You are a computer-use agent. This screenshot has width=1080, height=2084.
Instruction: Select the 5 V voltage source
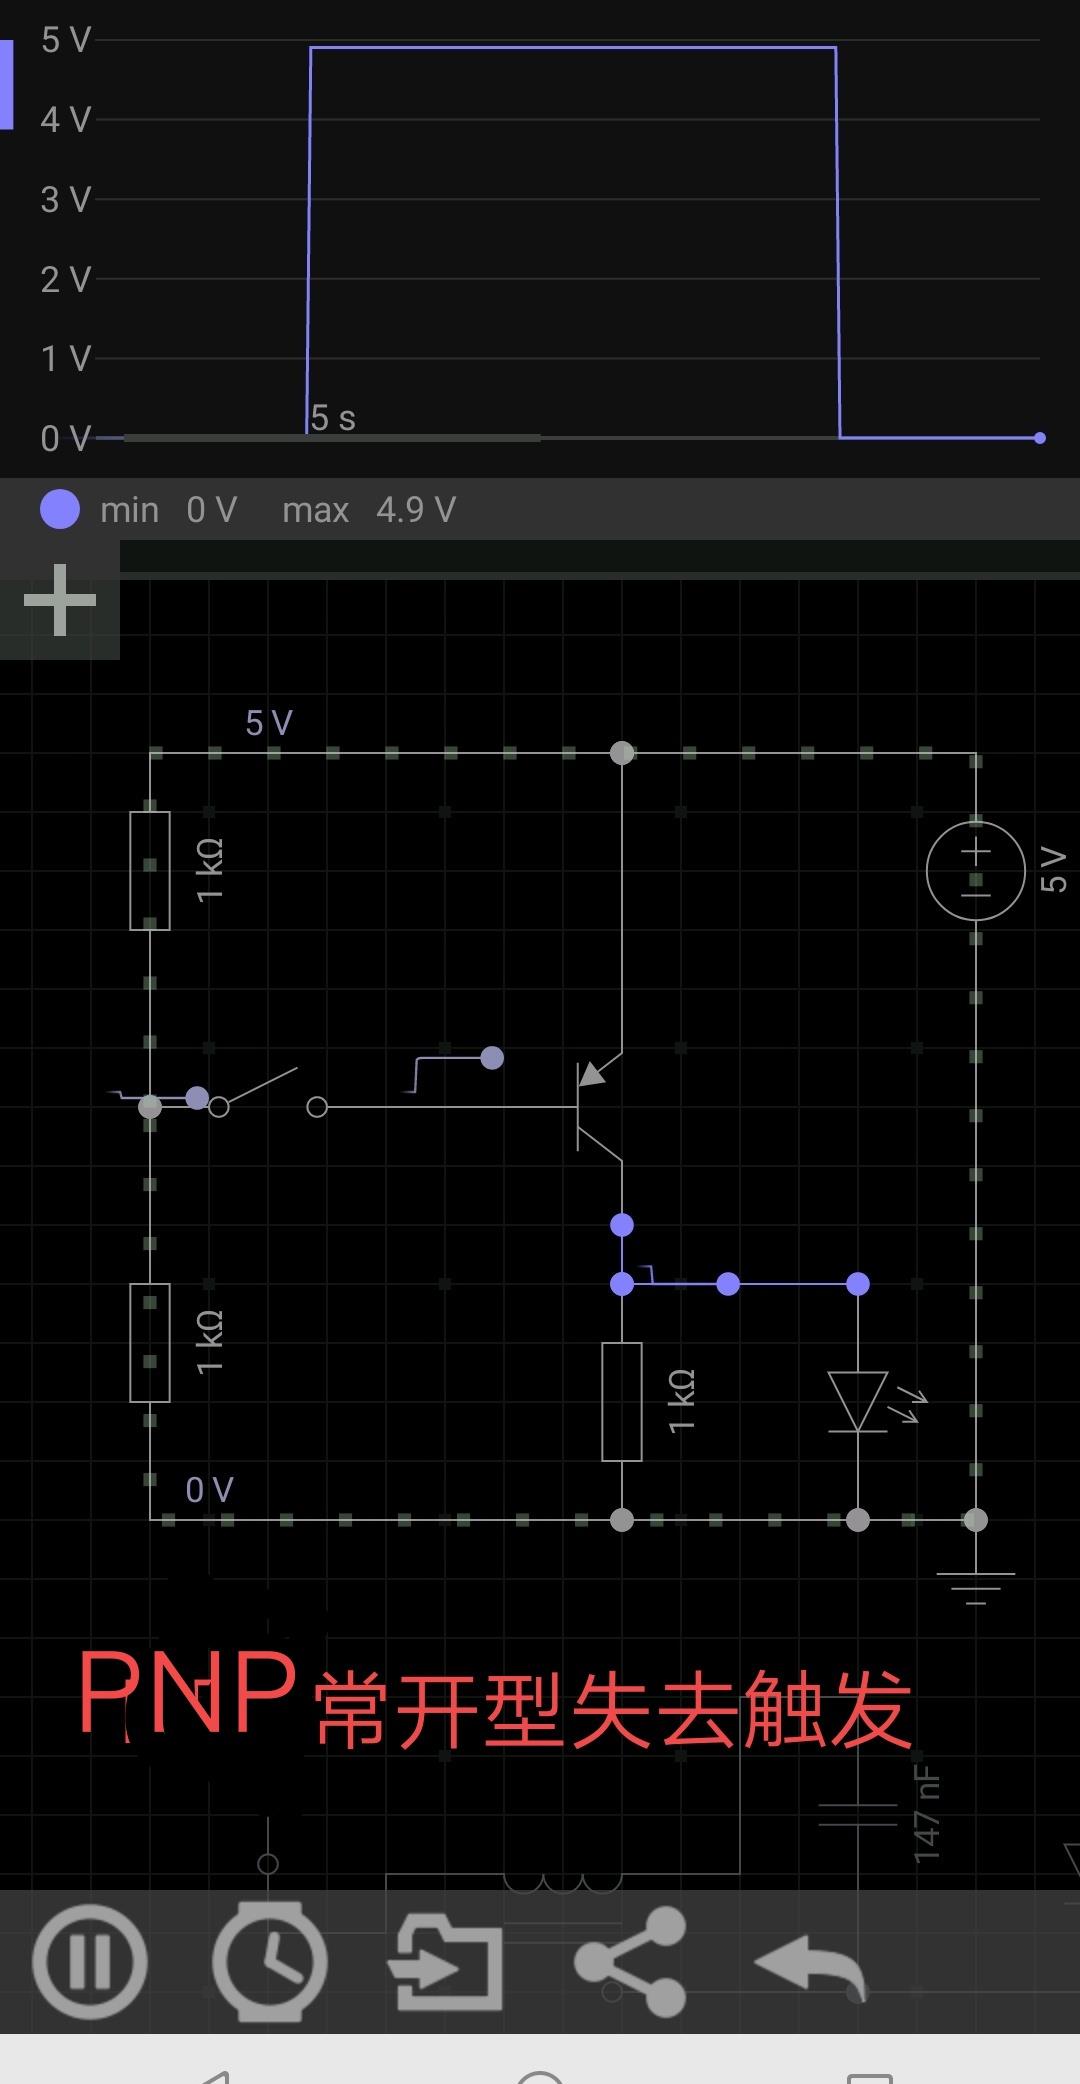[976, 870]
